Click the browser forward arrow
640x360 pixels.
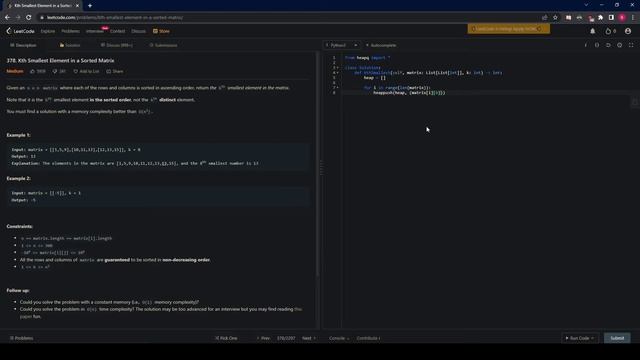(x=18, y=18)
